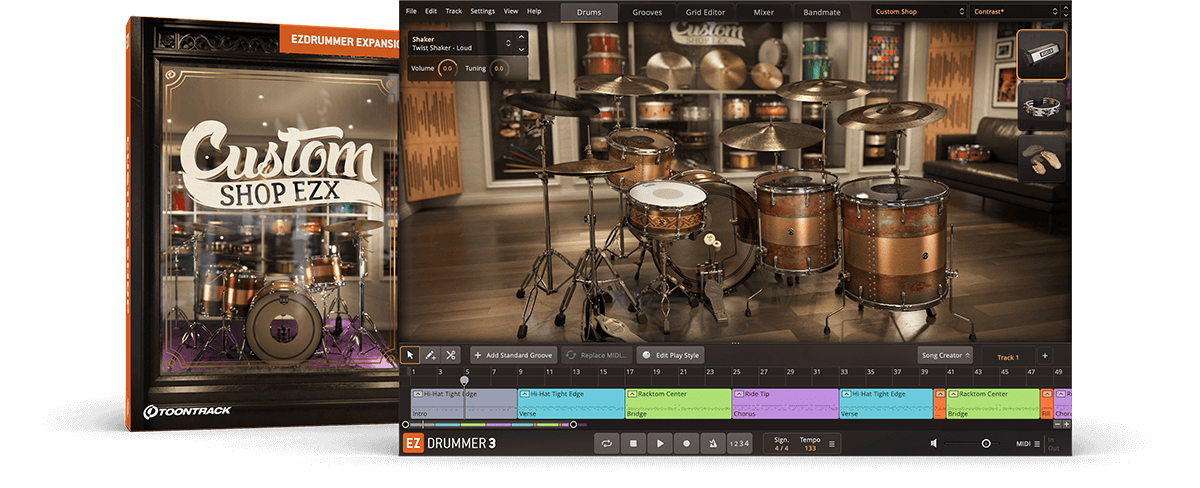Click the Add Standard Groove button
This screenshot has height=488, width=1200.
(x=512, y=355)
